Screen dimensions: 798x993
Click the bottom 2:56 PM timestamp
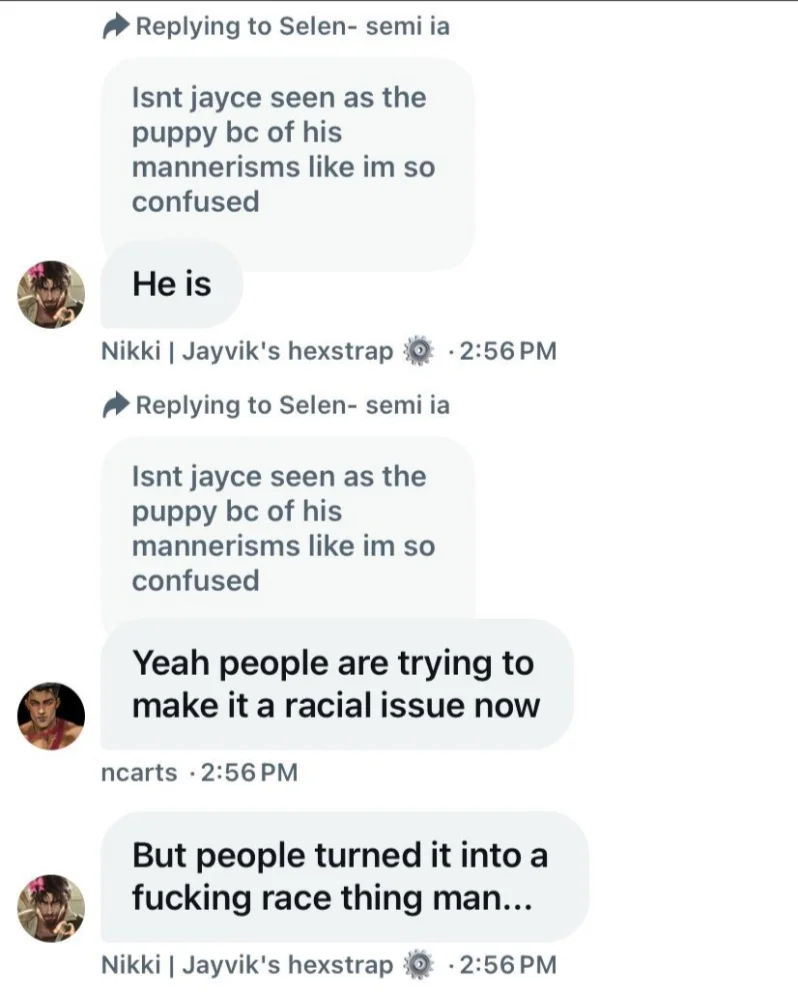point(507,965)
